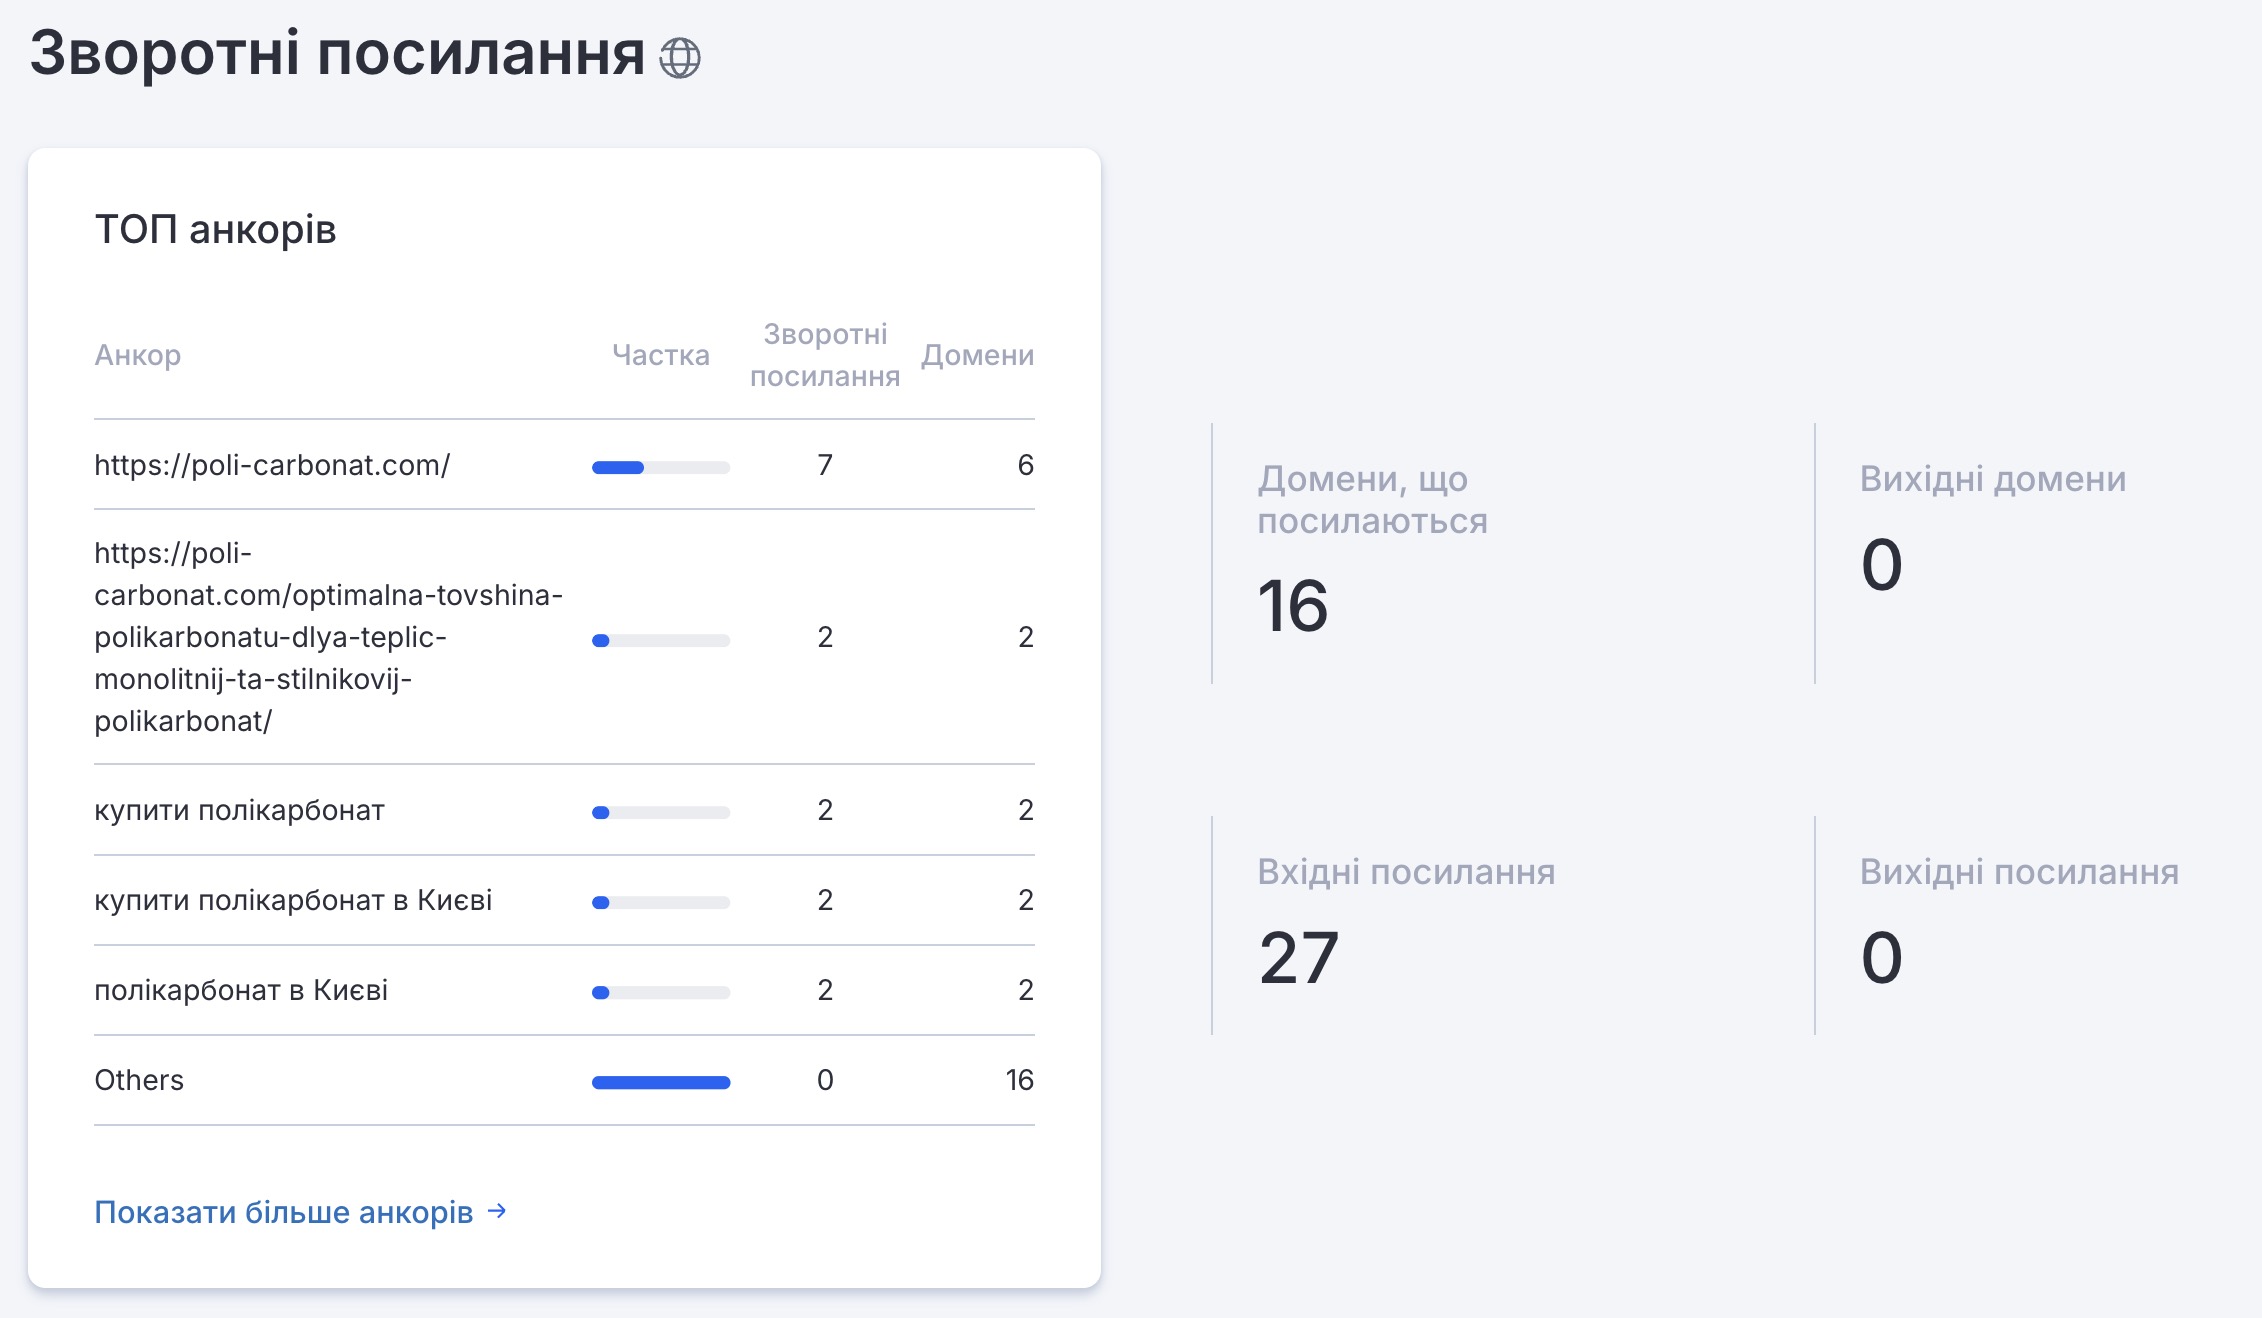This screenshot has height=1318, width=2262.
Task: Open the Показати більше анкорів link
Action: pyautogui.click(x=283, y=1212)
